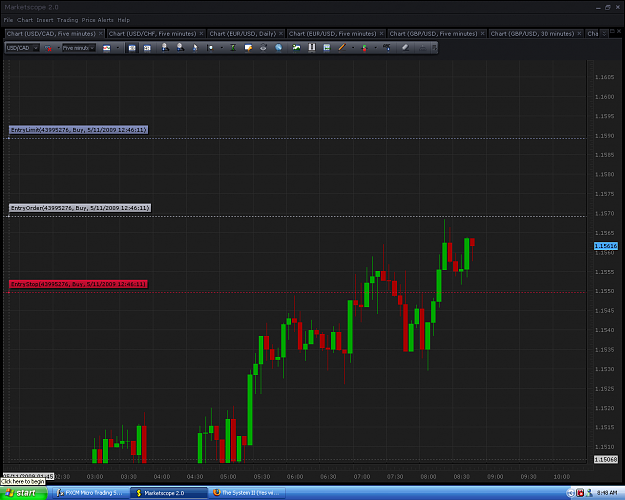Click the second person-shaped toolbar icon
Image resolution: width=625 pixels, height=500 pixels.
click(180, 48)
